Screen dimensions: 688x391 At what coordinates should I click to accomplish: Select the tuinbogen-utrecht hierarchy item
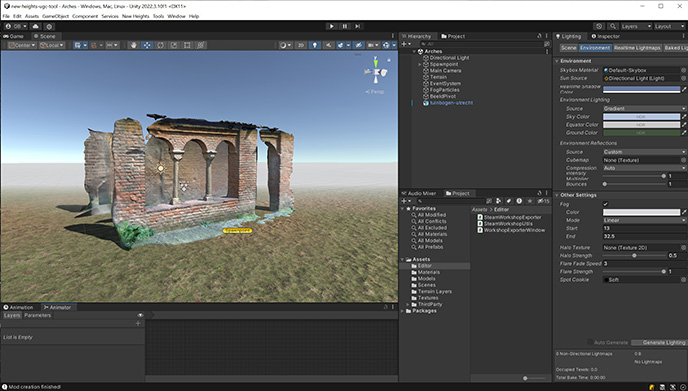[451, 103]
